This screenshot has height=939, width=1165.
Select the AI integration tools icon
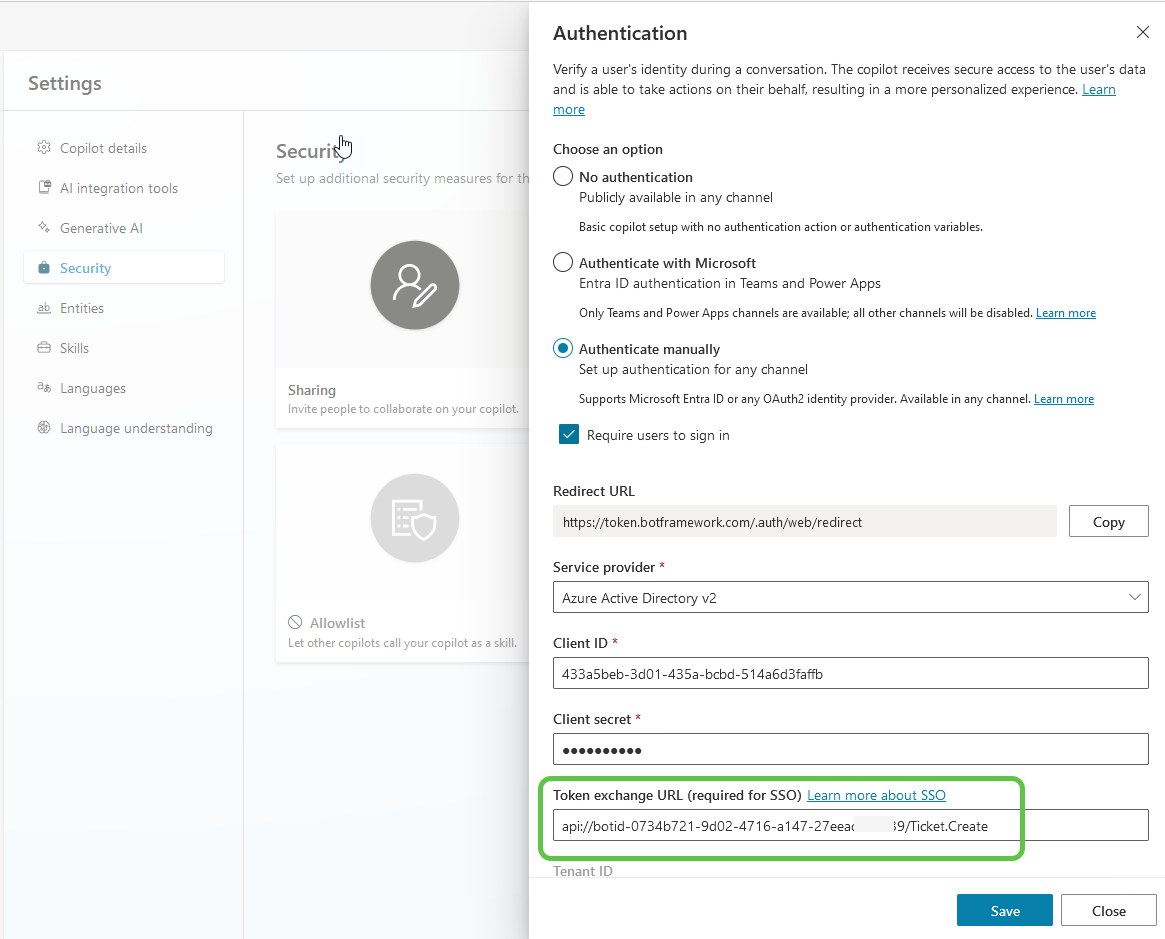click(x=44, y=187)
